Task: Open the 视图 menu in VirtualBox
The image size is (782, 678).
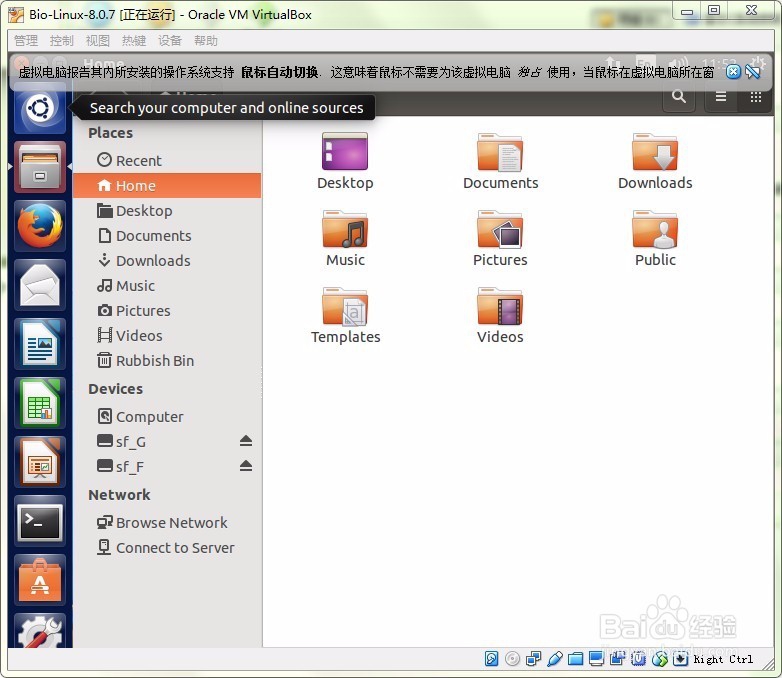Action: (98, 40)
